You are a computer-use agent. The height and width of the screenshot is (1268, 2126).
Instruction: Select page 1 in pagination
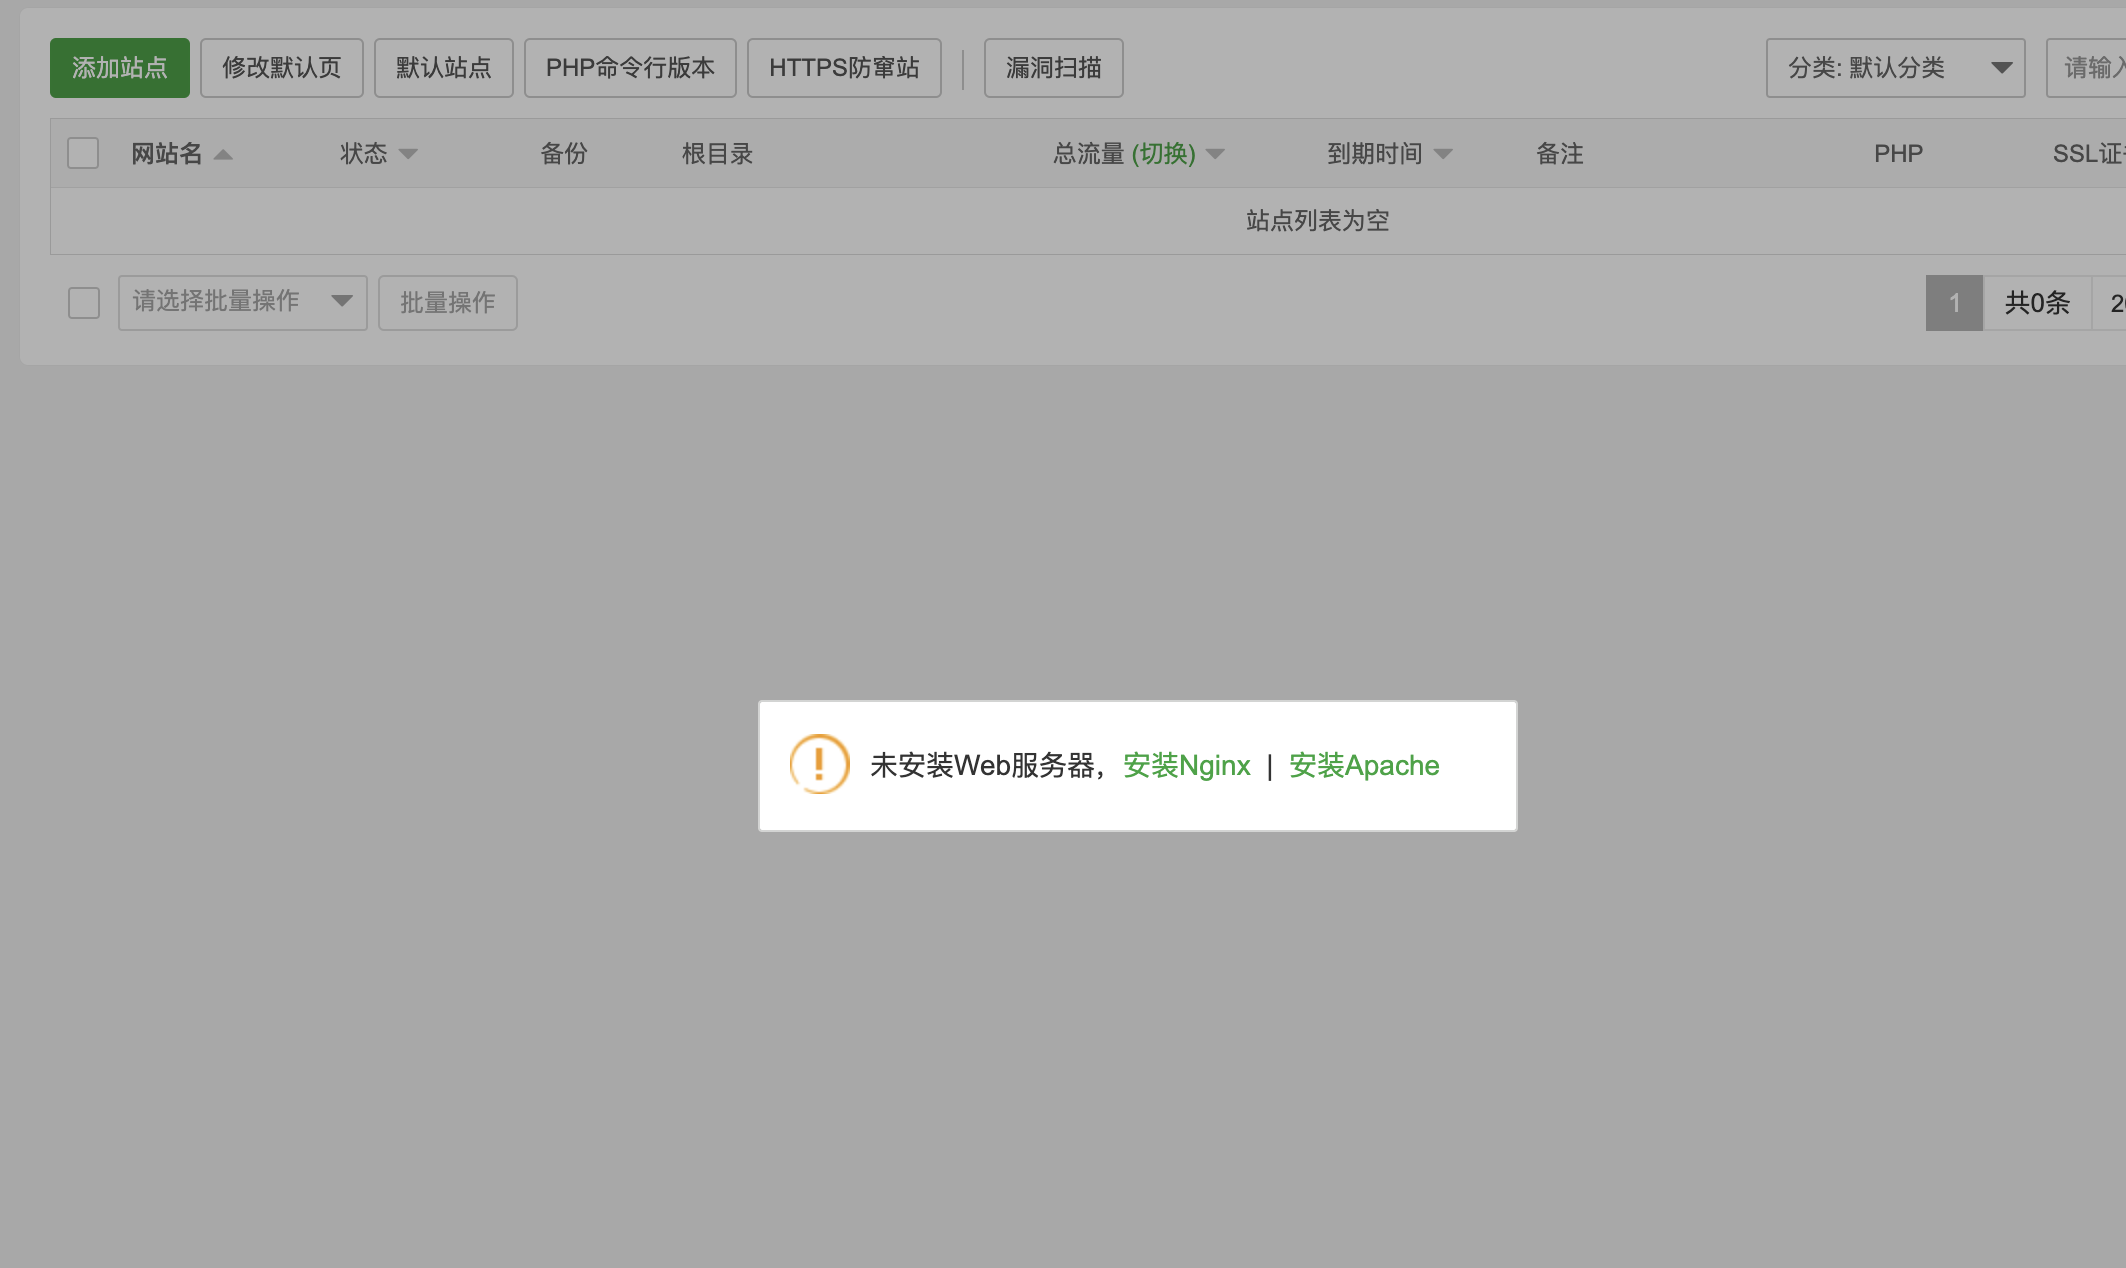pyautogui.click(x=1954, y=303)
